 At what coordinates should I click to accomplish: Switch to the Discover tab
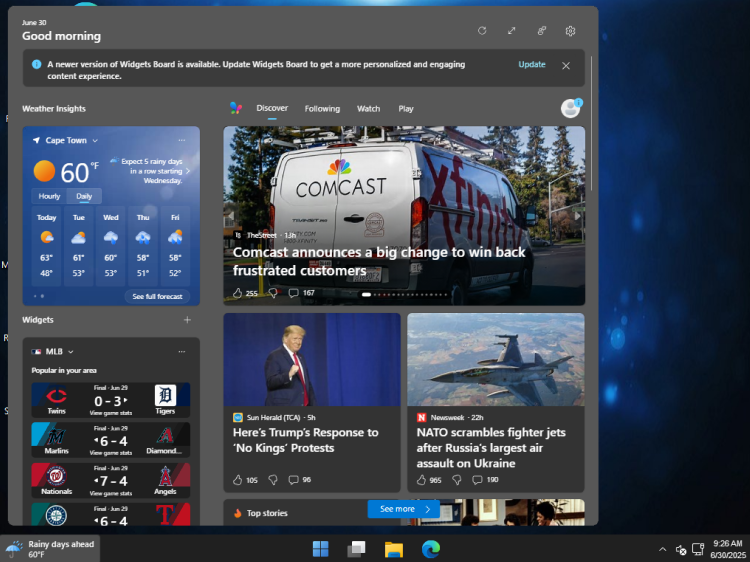(272, 108)
